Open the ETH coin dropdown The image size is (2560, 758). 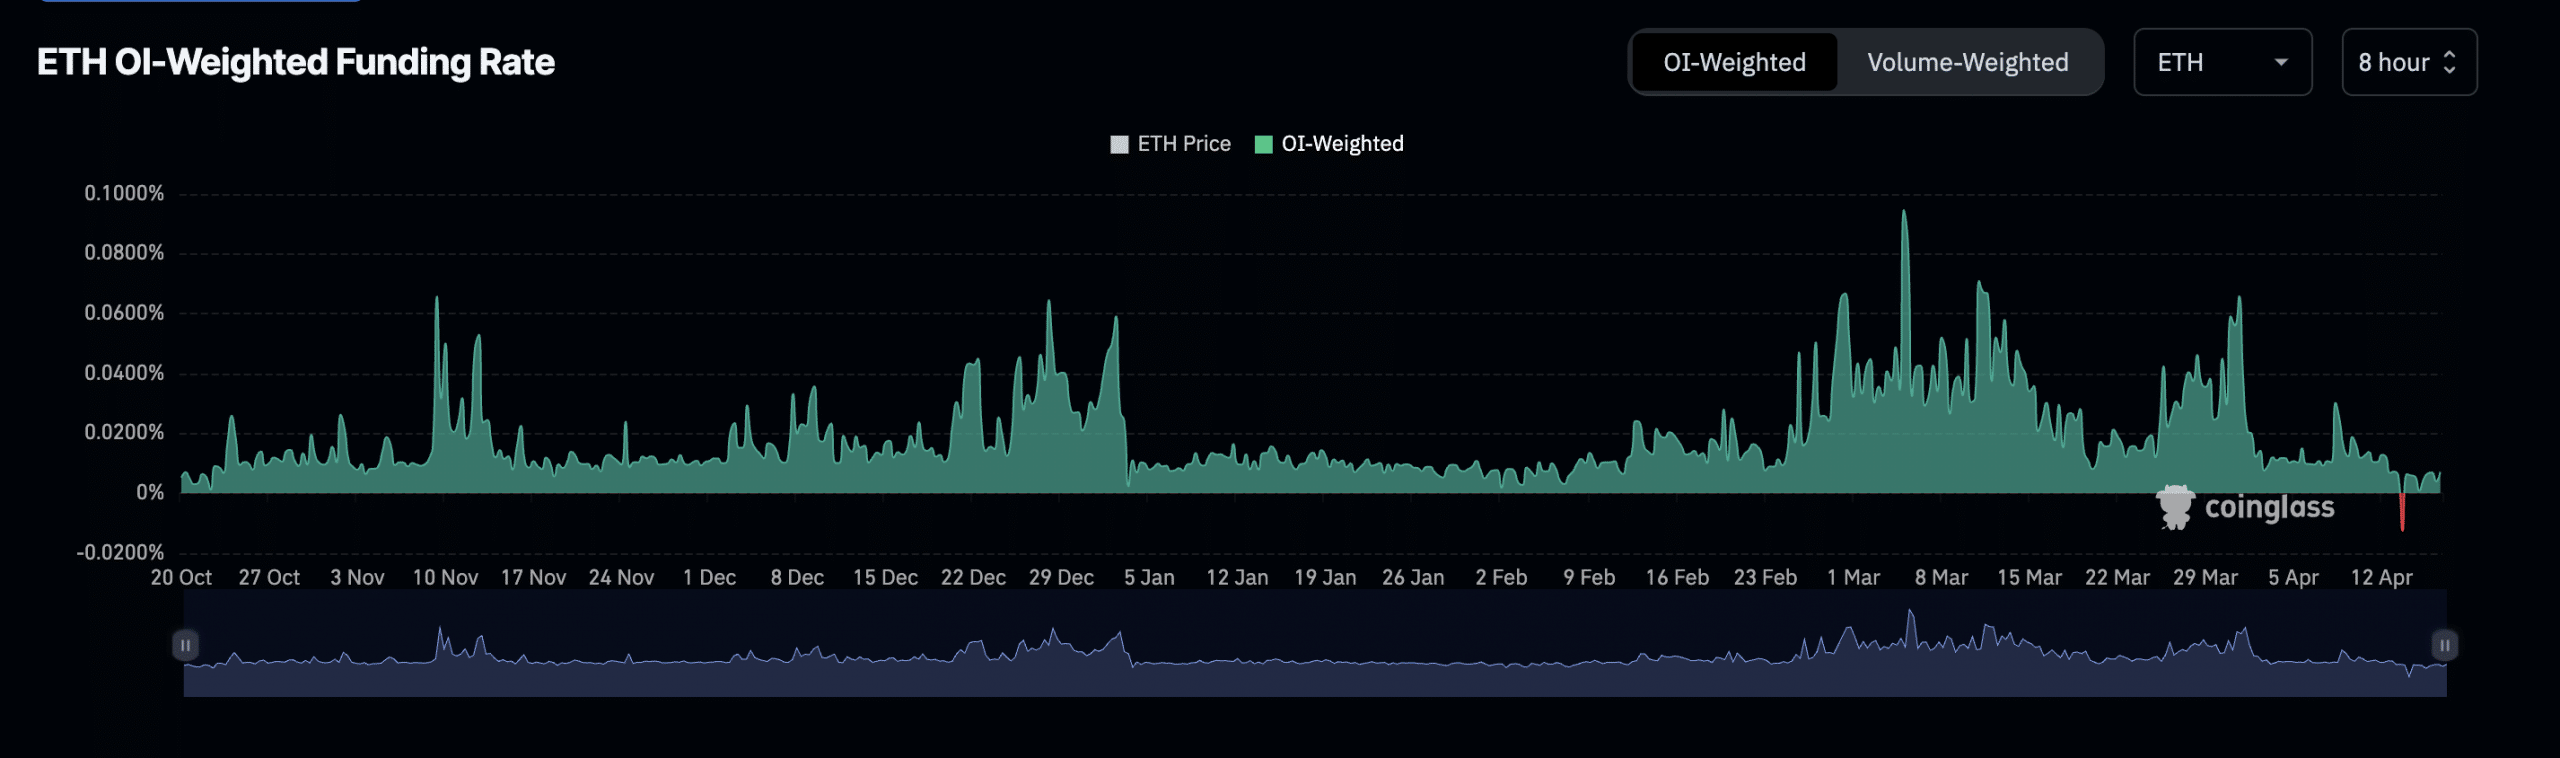coord(2222,62)
